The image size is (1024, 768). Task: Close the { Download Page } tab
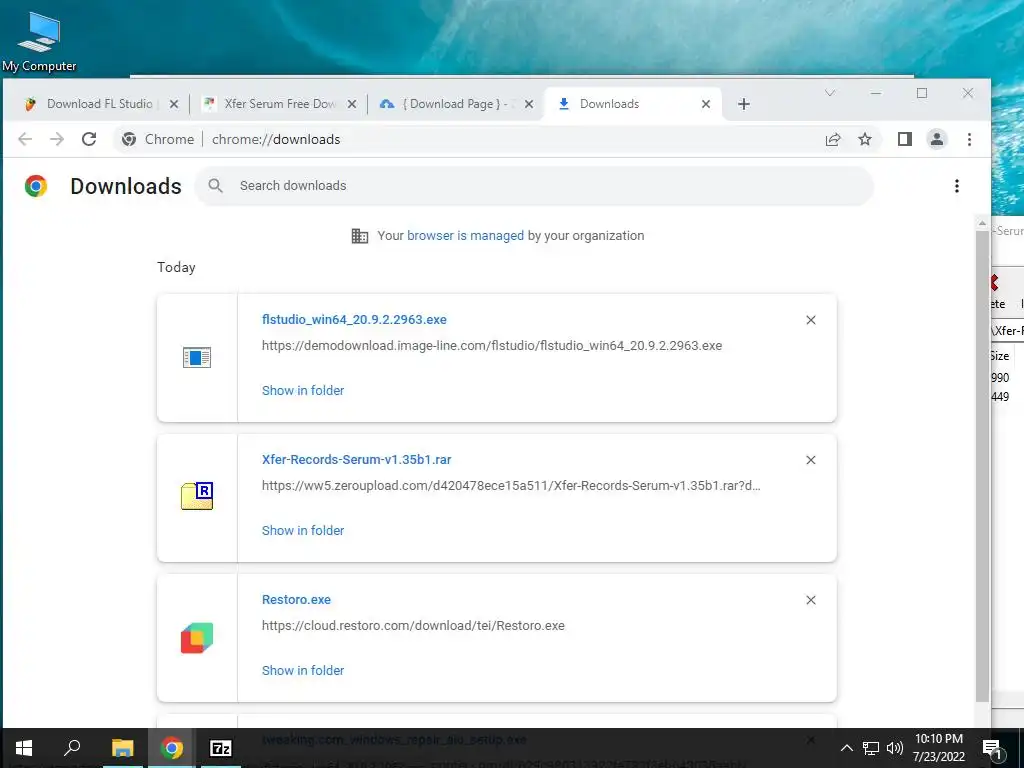[529, 104]
